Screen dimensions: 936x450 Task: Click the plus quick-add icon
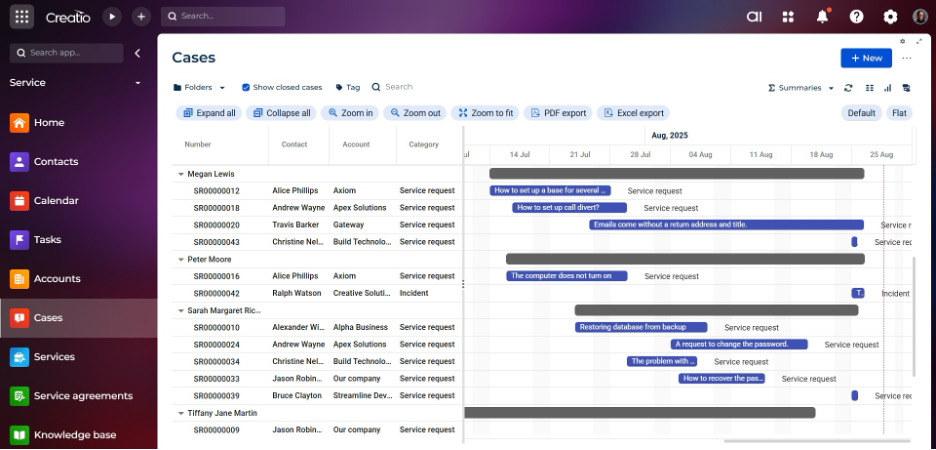pyautogui.click(x=141, y=16)
